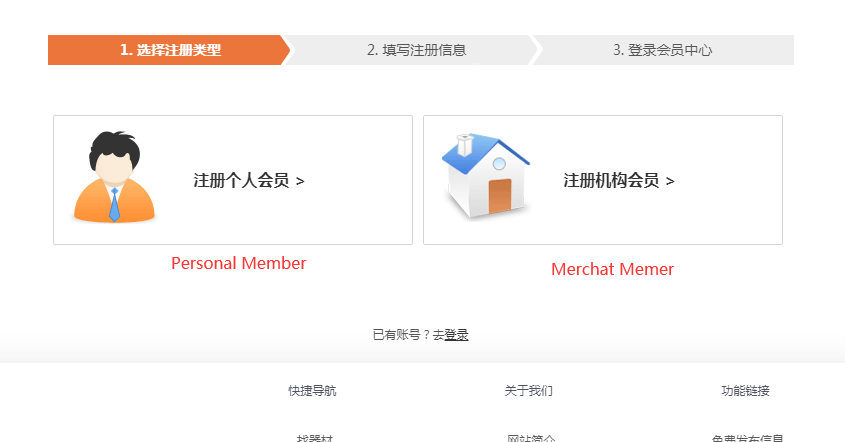The height and width of the screenshot is (442, 845).
Task: Click the arrow after 注册机构会员
Action: click(670, 181)
